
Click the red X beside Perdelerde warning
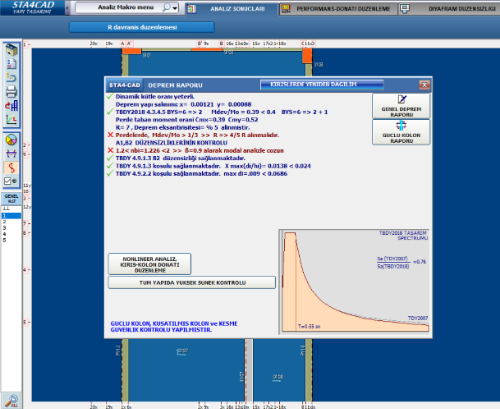click(110, 135)
